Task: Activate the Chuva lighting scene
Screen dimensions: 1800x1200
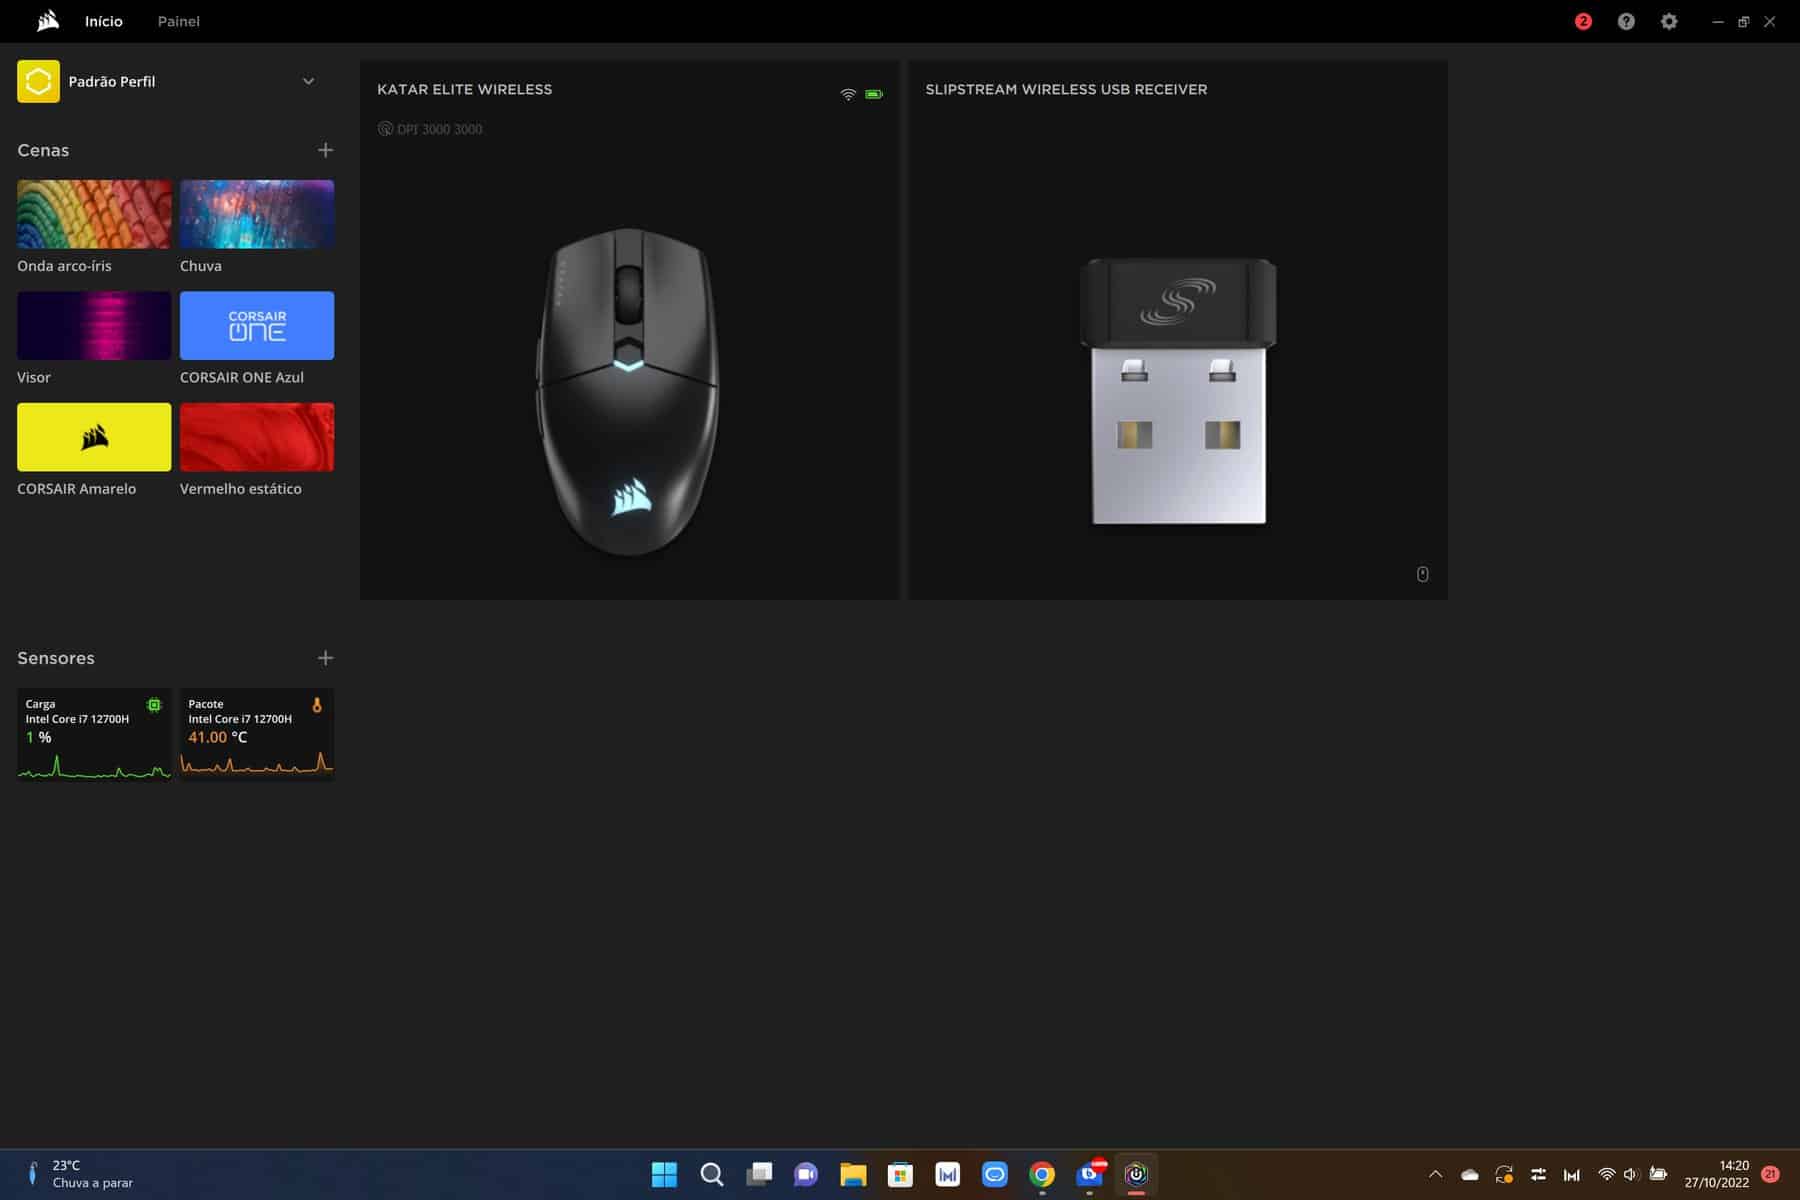Action: (x=257, y=214)
